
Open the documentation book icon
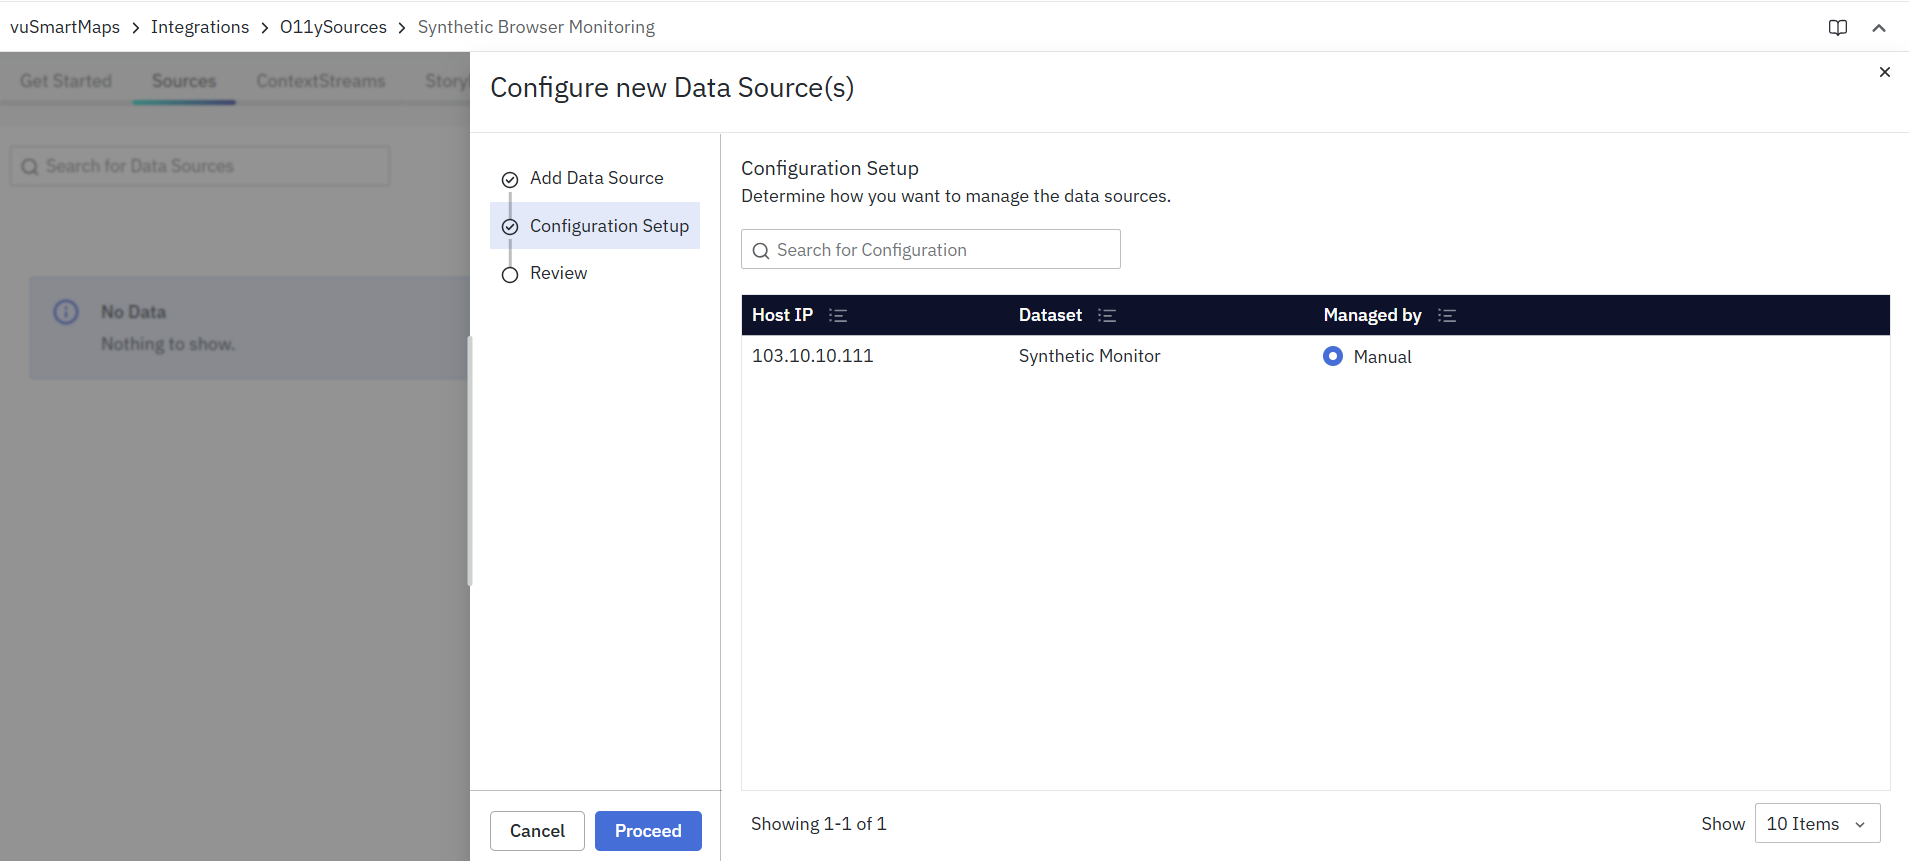1837,28
